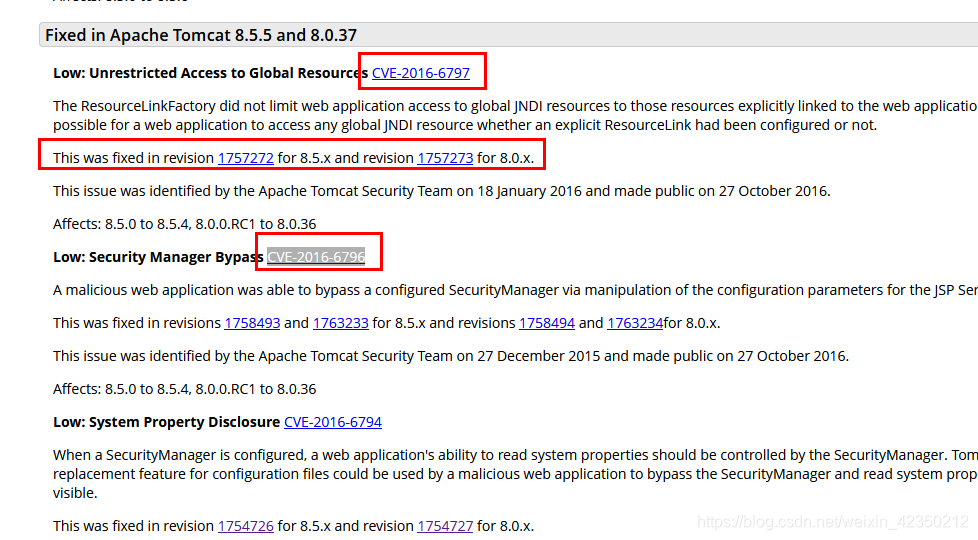This screenshot has height=540, width=978.
Task: Open revision 1754726 link
Action: point(246,526)
